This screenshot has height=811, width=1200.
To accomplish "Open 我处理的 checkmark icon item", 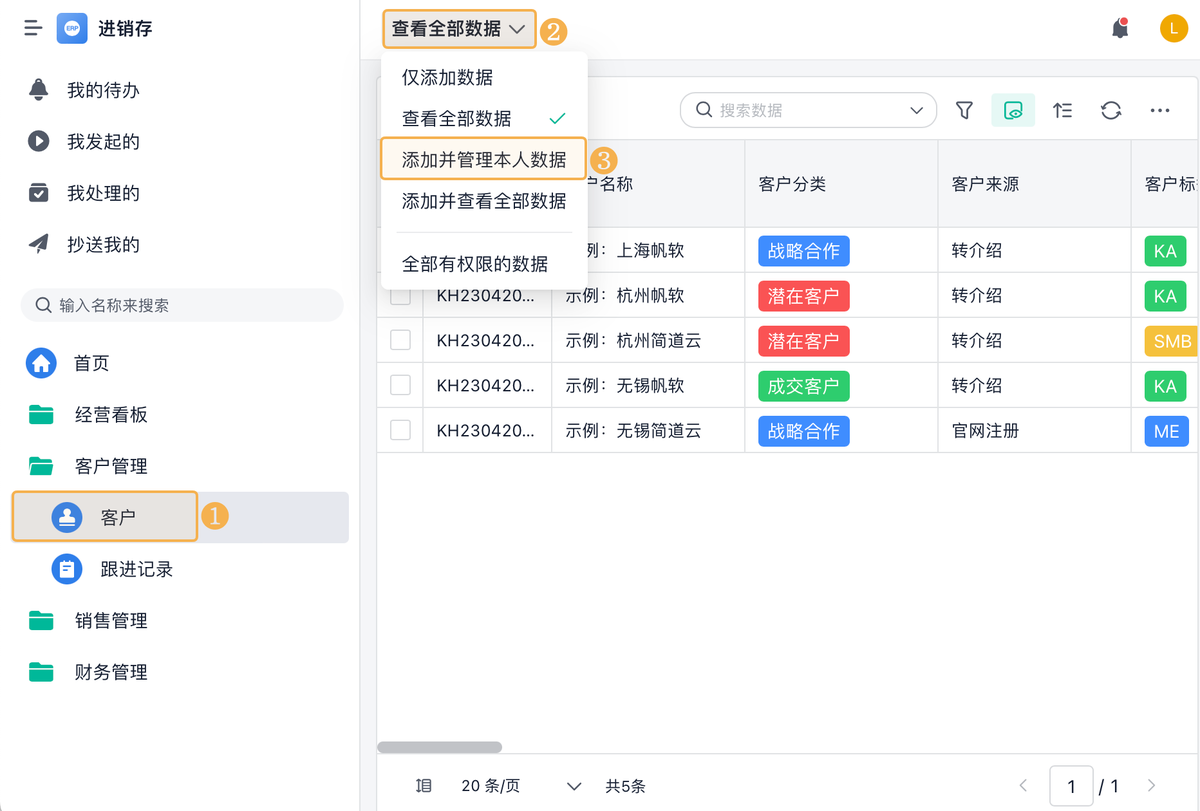I will click(x=39, y=193).
